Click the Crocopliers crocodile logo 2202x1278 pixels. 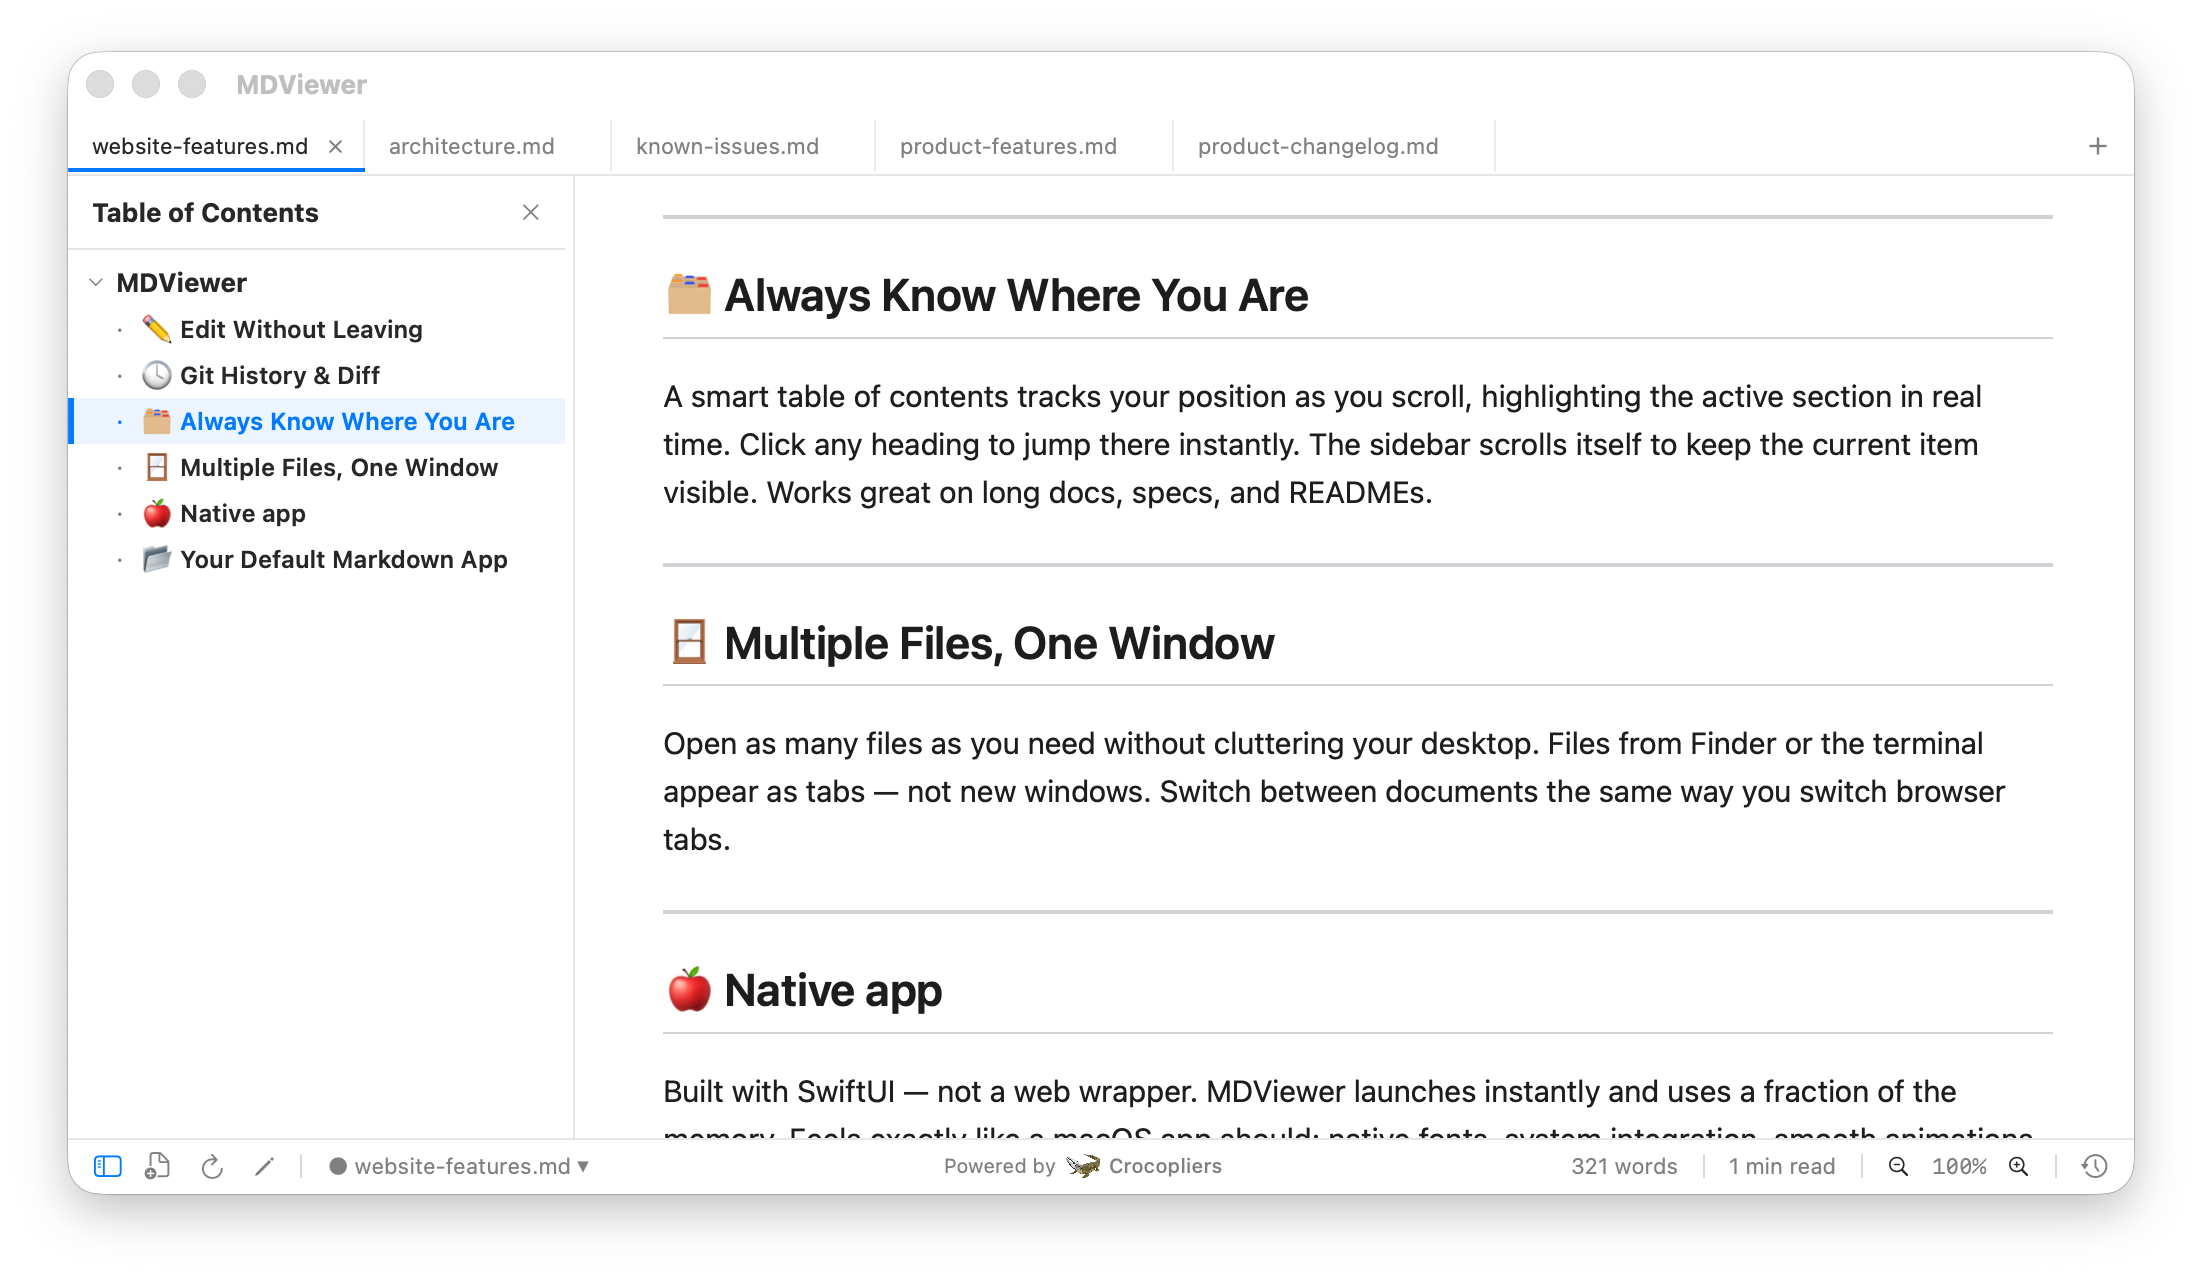[x=1083, y=1166]
